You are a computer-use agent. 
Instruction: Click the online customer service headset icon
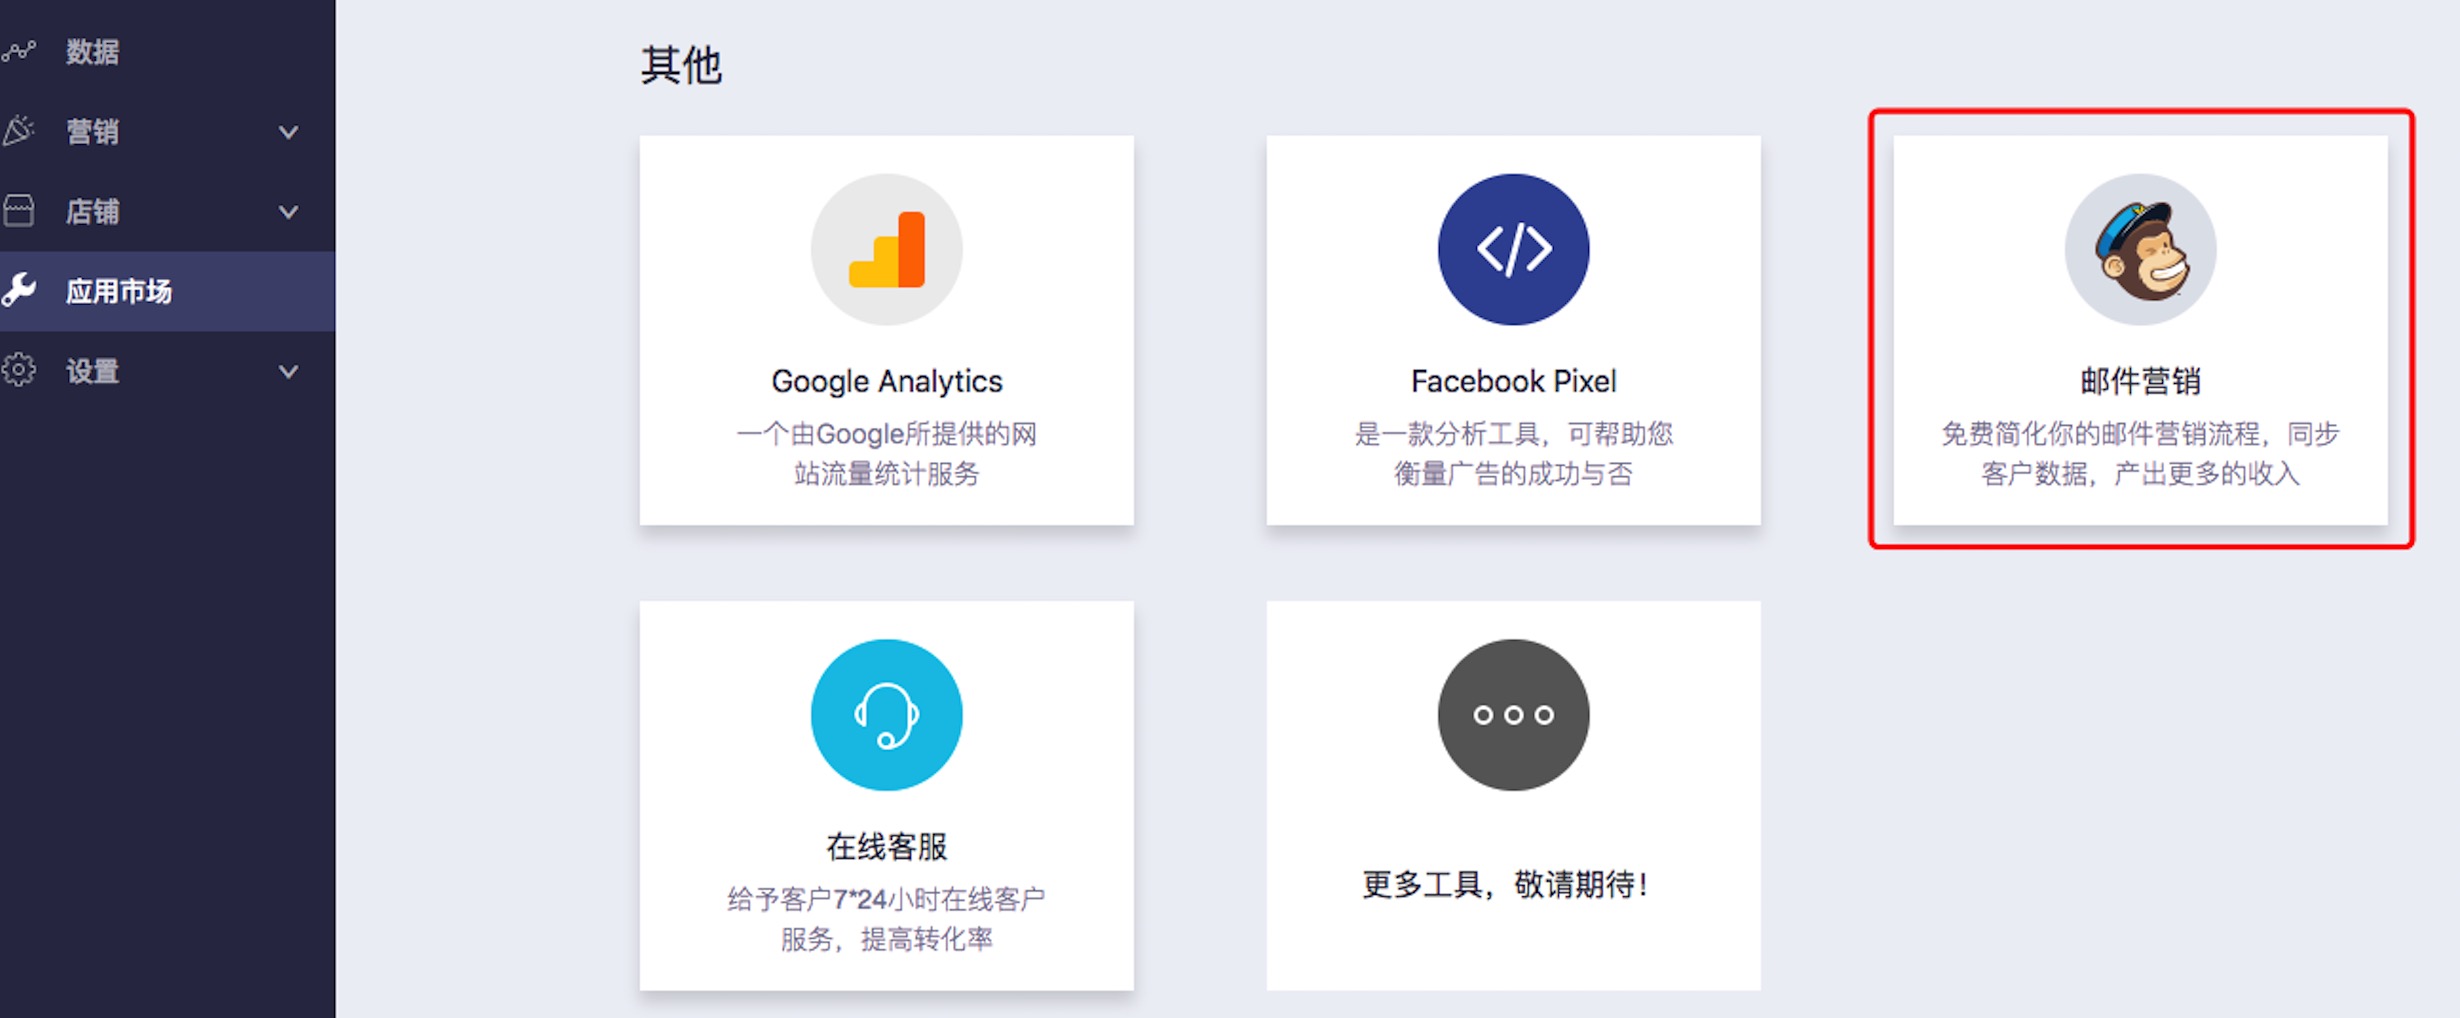pyautogui.click(x=886, y=715)
